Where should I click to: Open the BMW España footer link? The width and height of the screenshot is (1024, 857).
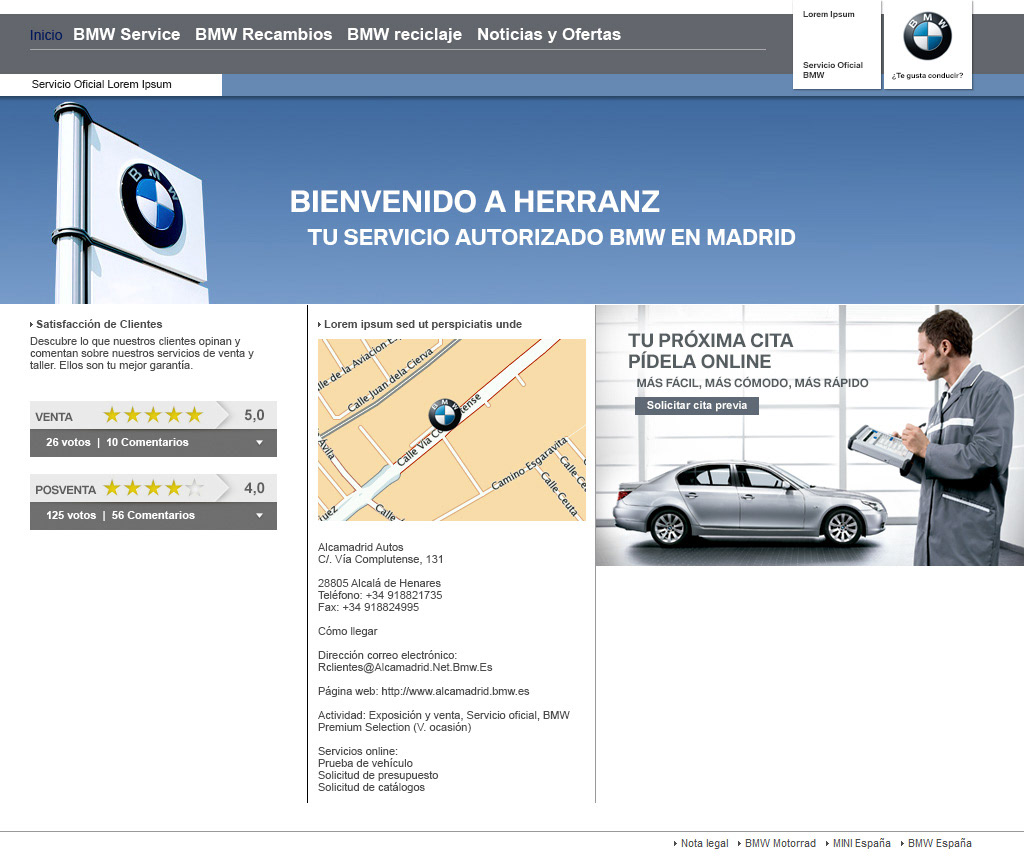tap(940, 843)
